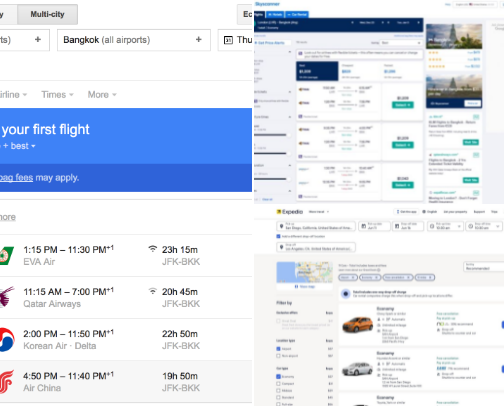Open the More filter dropdown
The image size is (504, 406).
(102, 95)
